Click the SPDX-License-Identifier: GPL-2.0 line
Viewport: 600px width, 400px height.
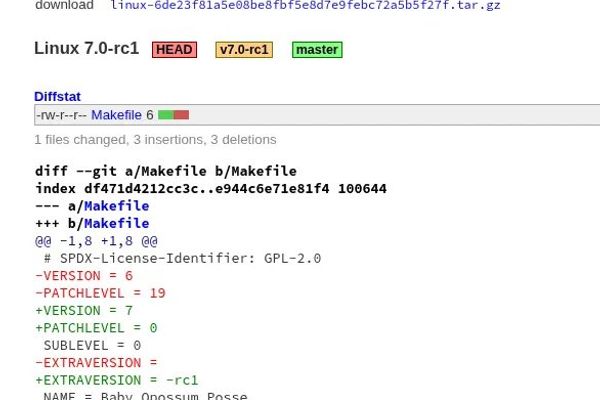click(183, 258)
